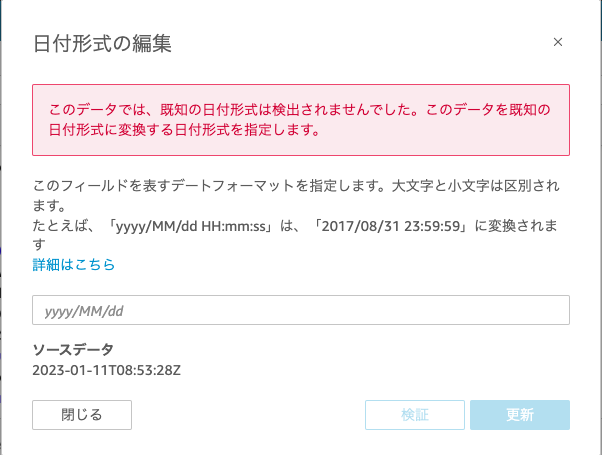Click empty space between 閉じる and 検証
602x455 pixels.
pyautogui.click(x=248, y=414)
